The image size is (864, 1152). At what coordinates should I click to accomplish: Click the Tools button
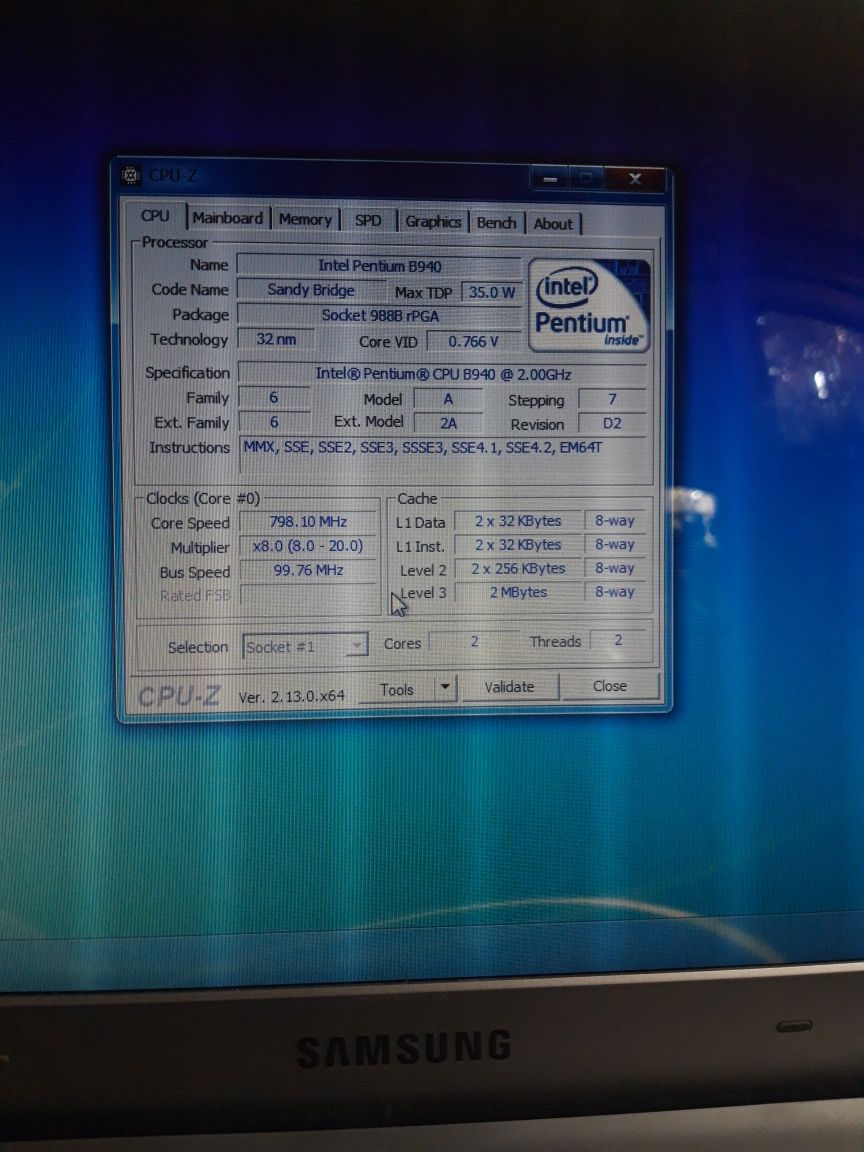397,689
